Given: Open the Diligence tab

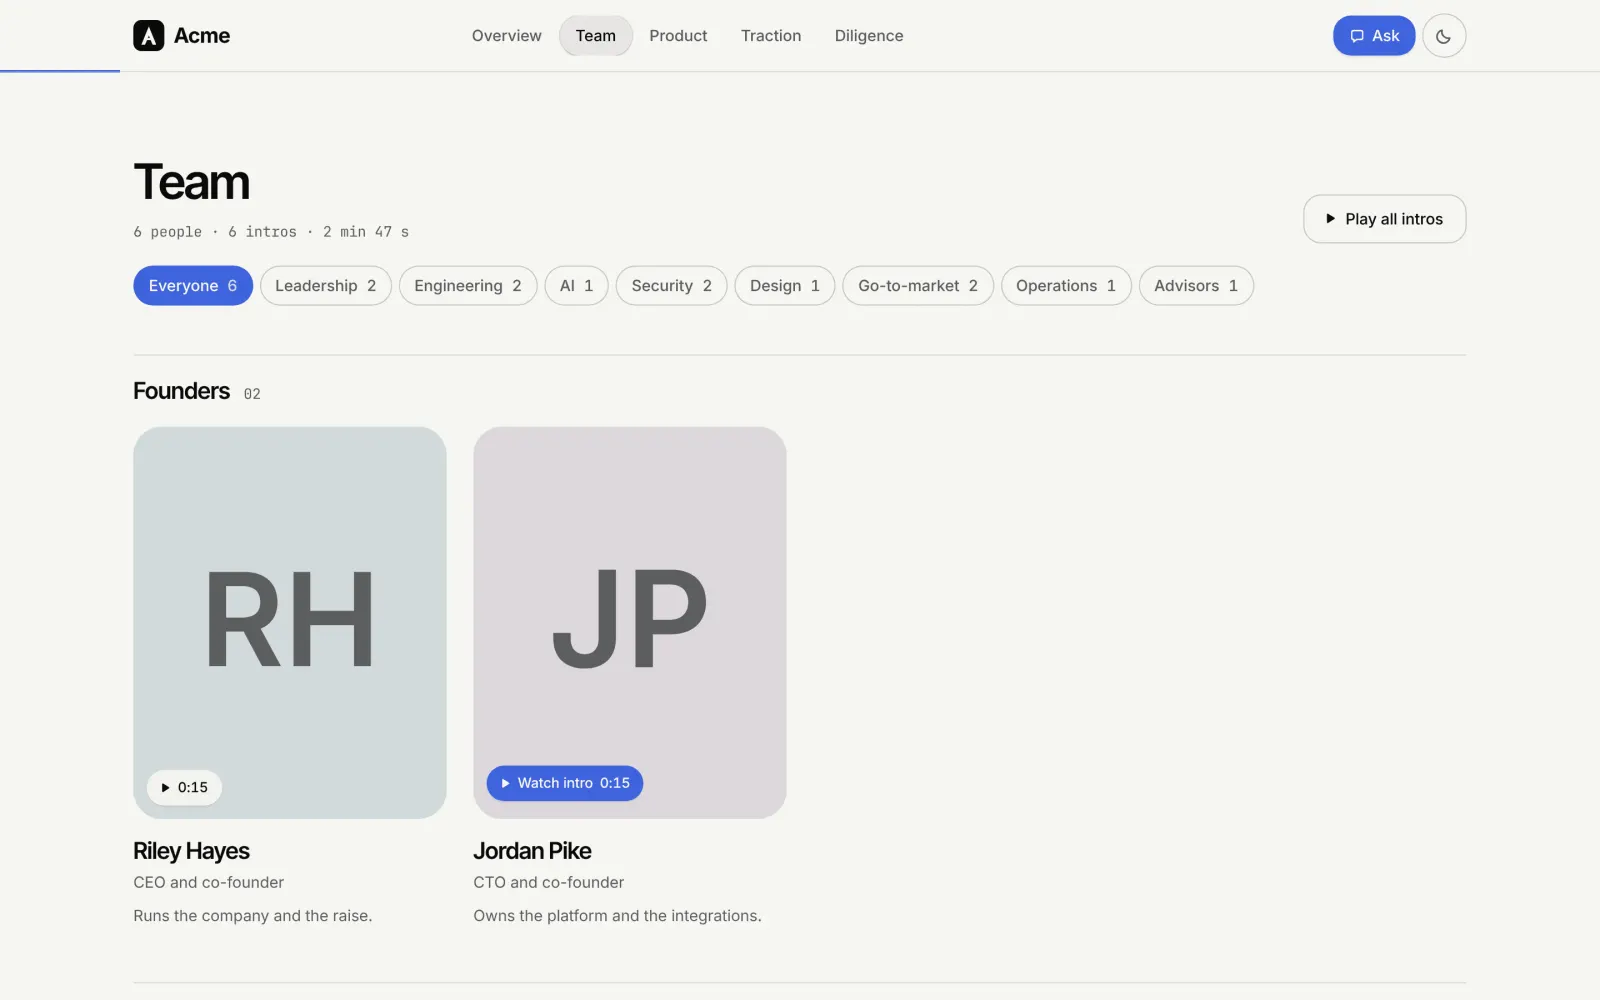Looking at the screenshot, I should 869,36.
